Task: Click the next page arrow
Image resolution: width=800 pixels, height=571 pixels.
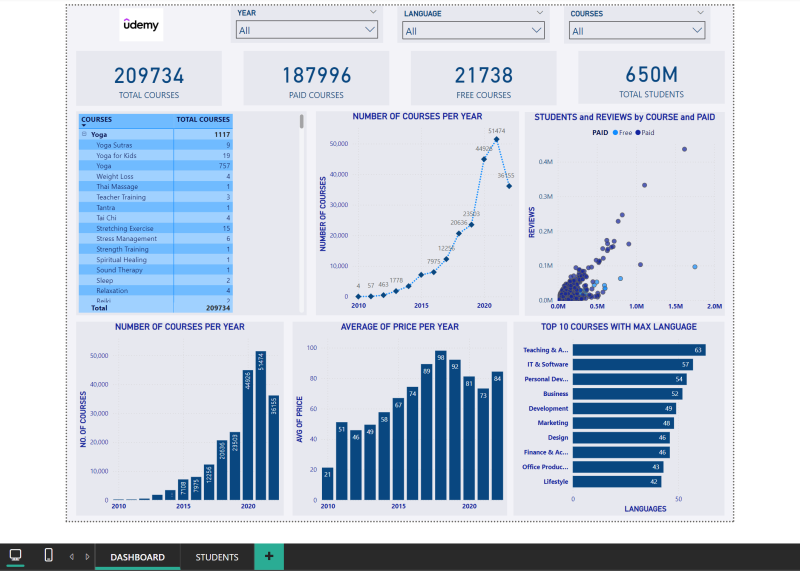Action: 87,556
